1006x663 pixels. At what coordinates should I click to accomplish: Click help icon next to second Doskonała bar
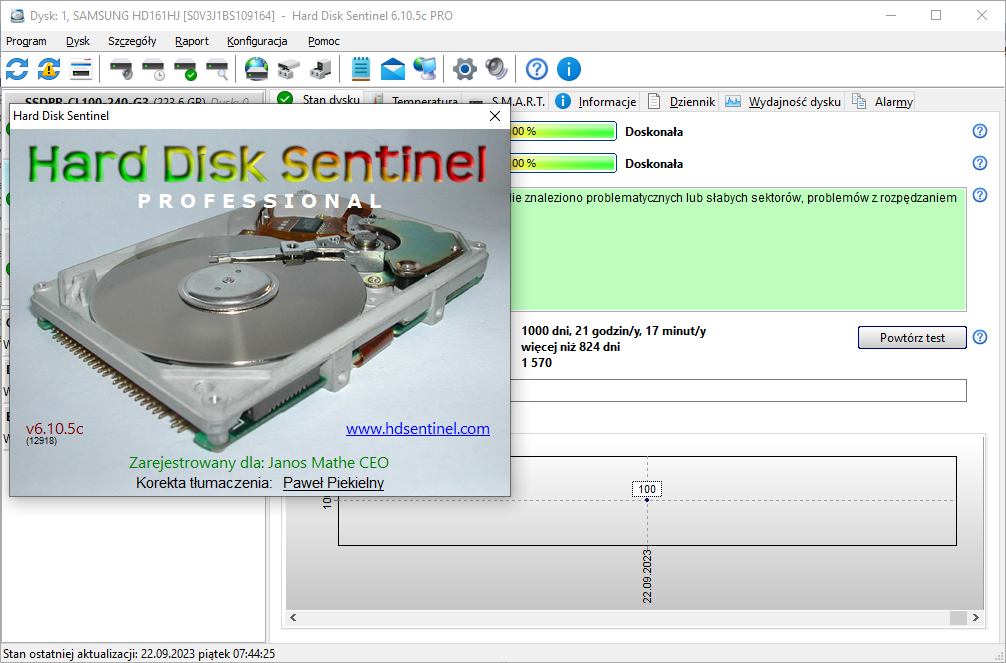click(980, 163)
